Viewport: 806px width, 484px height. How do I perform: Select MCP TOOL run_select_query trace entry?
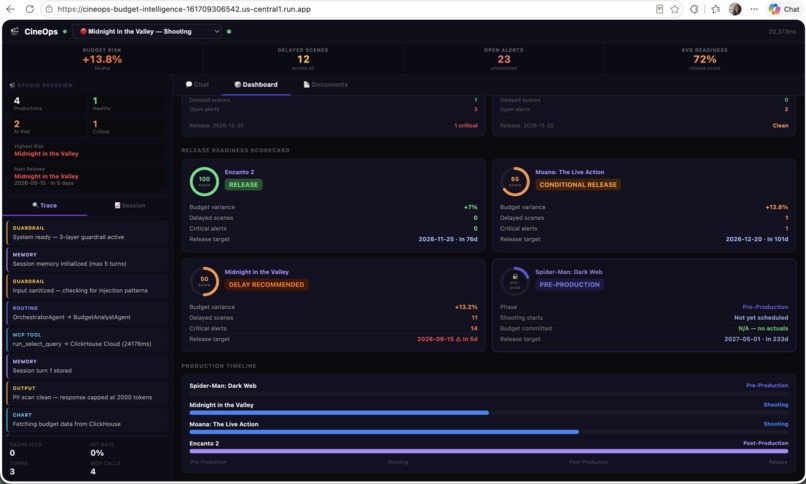click(x=87, y=340)
